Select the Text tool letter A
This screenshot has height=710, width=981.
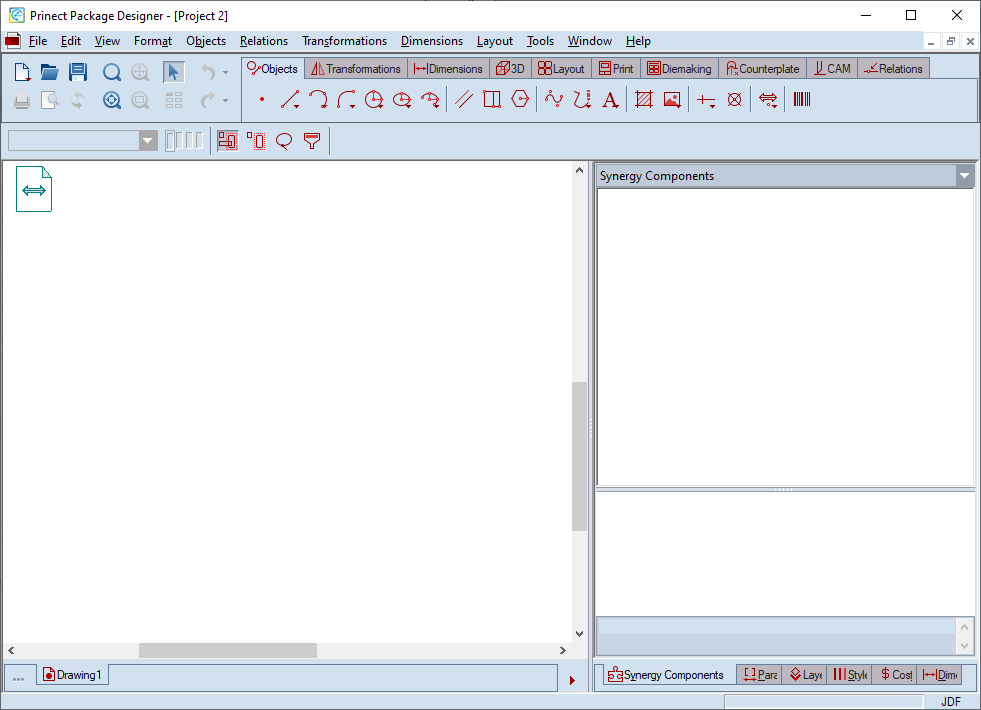[610, 99]
